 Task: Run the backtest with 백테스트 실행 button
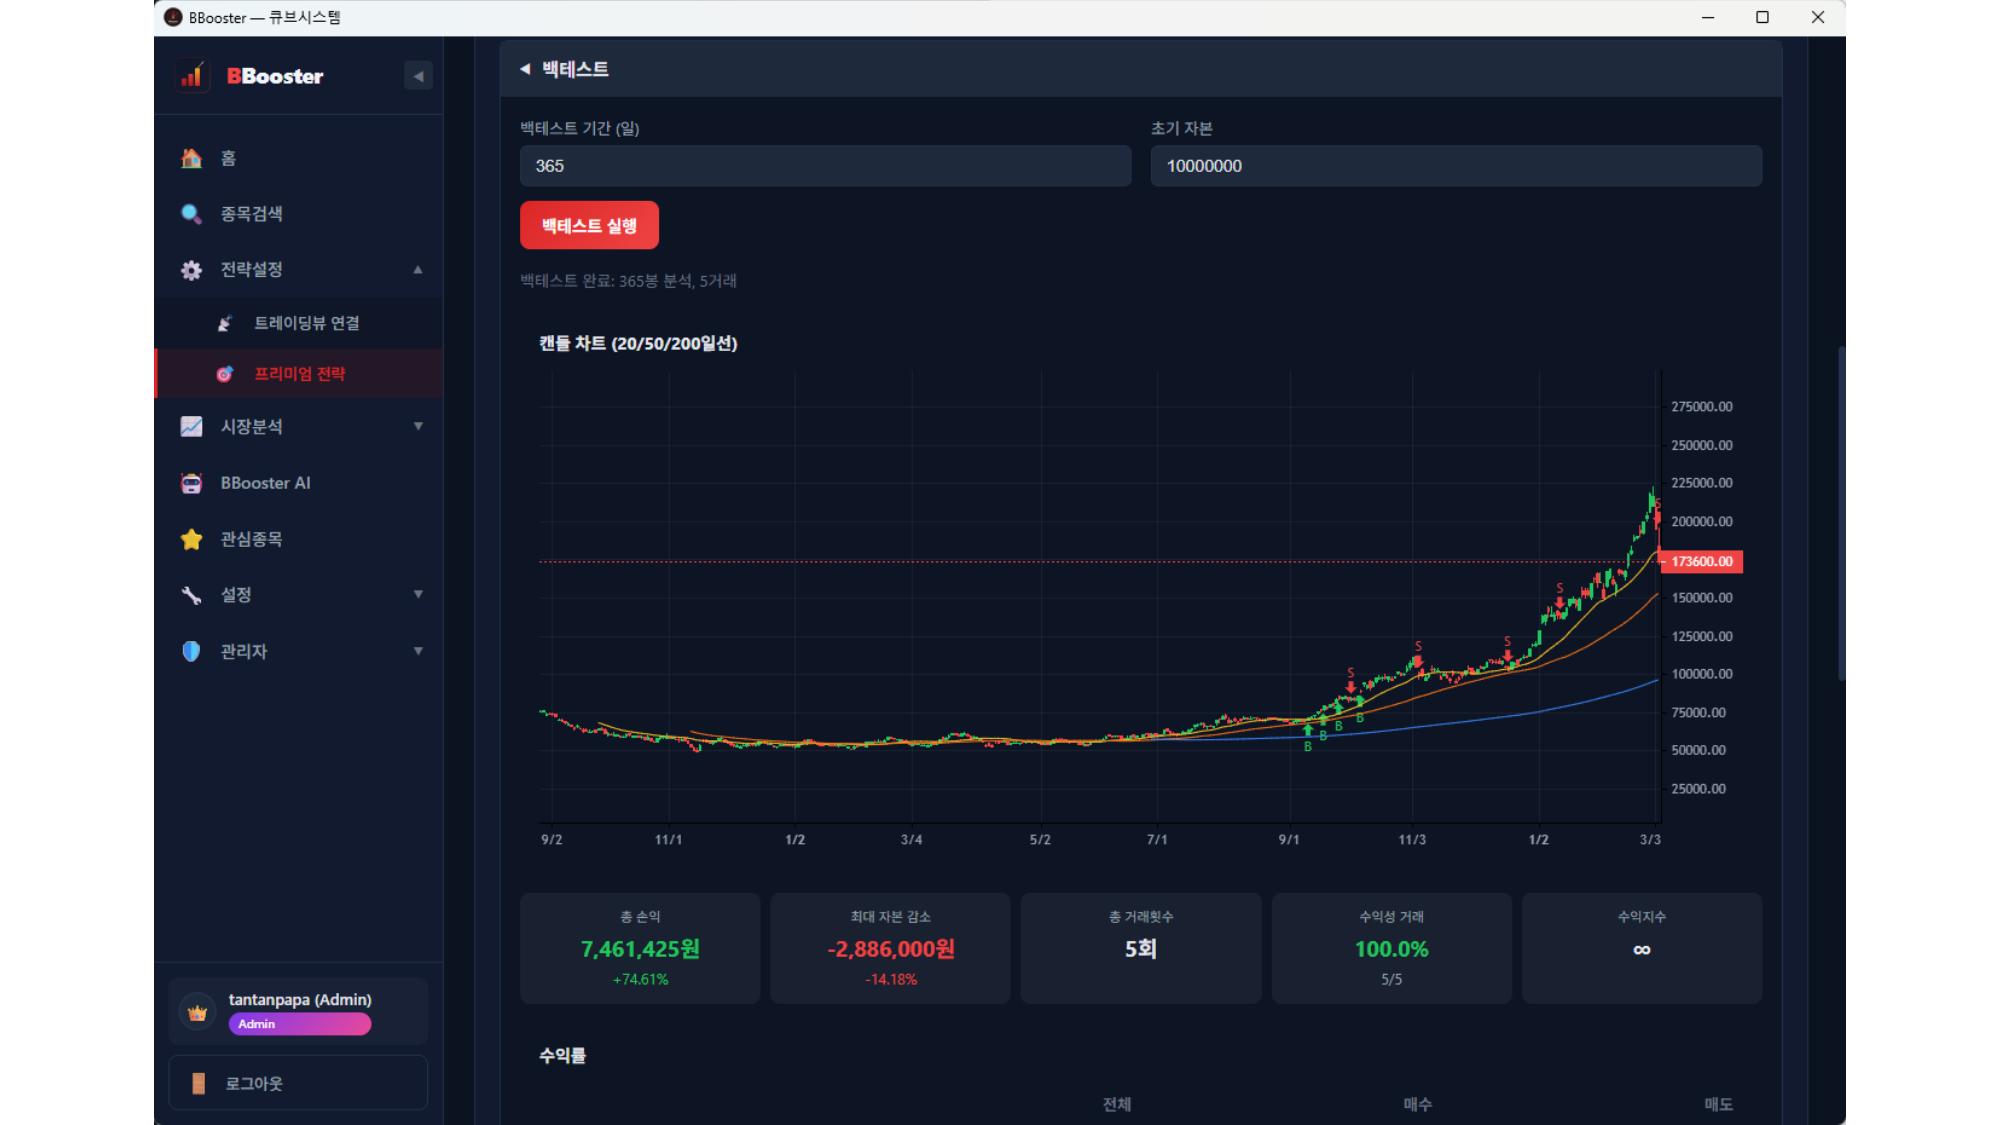click(x=589, y=225)
